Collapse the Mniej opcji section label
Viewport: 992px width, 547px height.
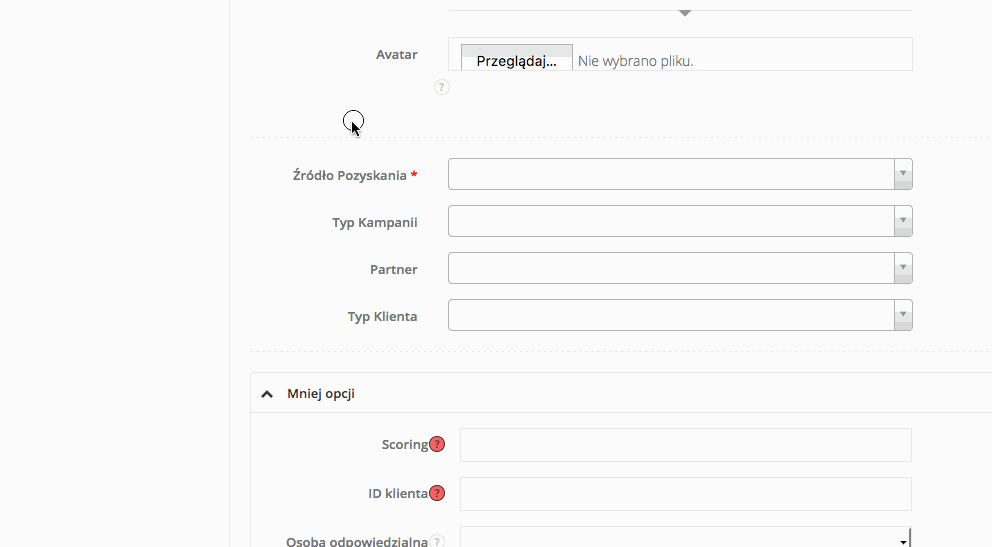tap(321, 394)
